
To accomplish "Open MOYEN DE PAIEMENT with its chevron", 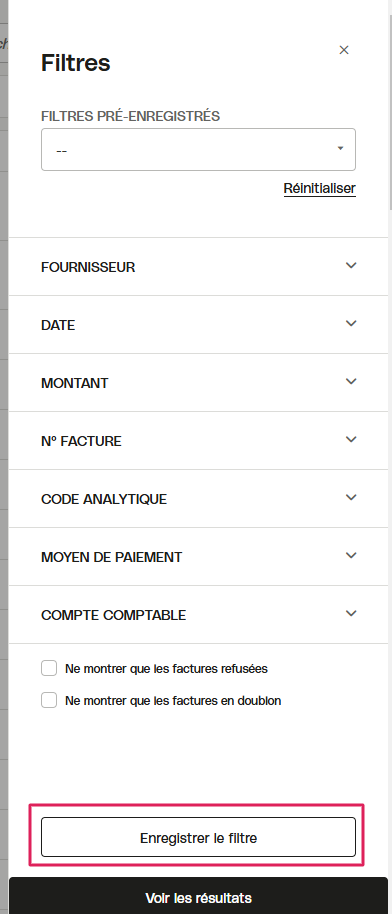I will click(351, 556).
